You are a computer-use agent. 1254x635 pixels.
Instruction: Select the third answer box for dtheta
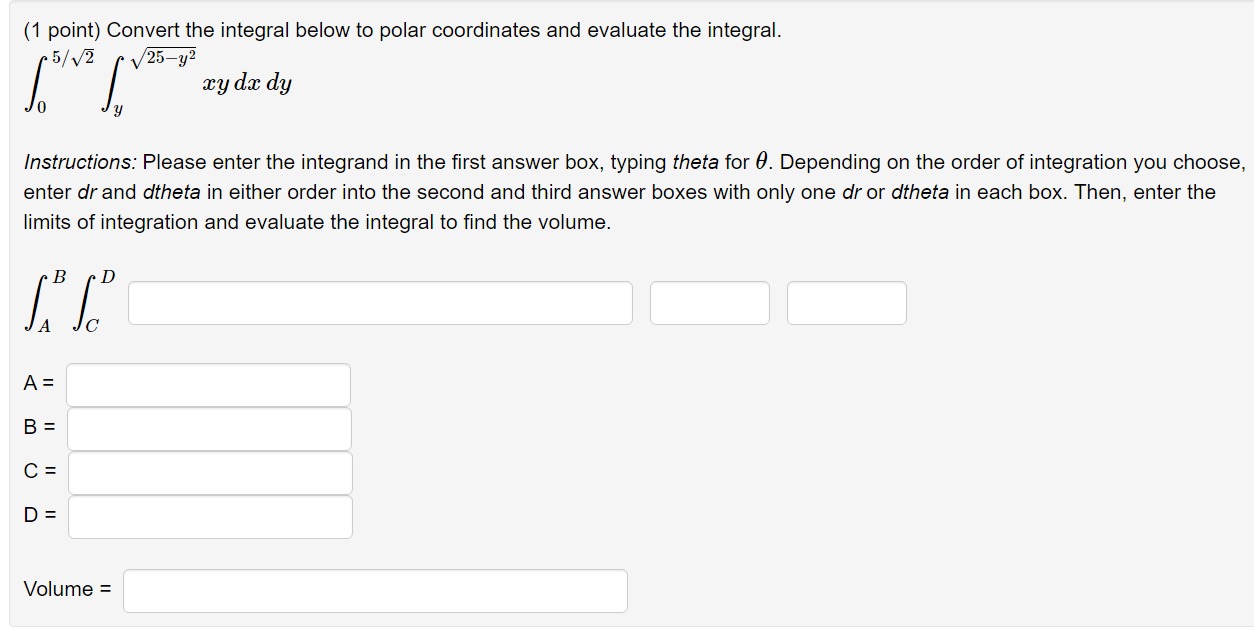846,302
